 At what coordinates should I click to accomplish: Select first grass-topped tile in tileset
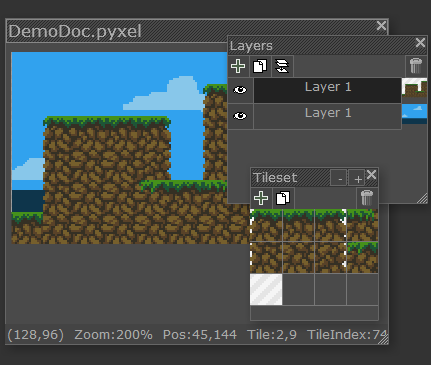coord(266,225)
